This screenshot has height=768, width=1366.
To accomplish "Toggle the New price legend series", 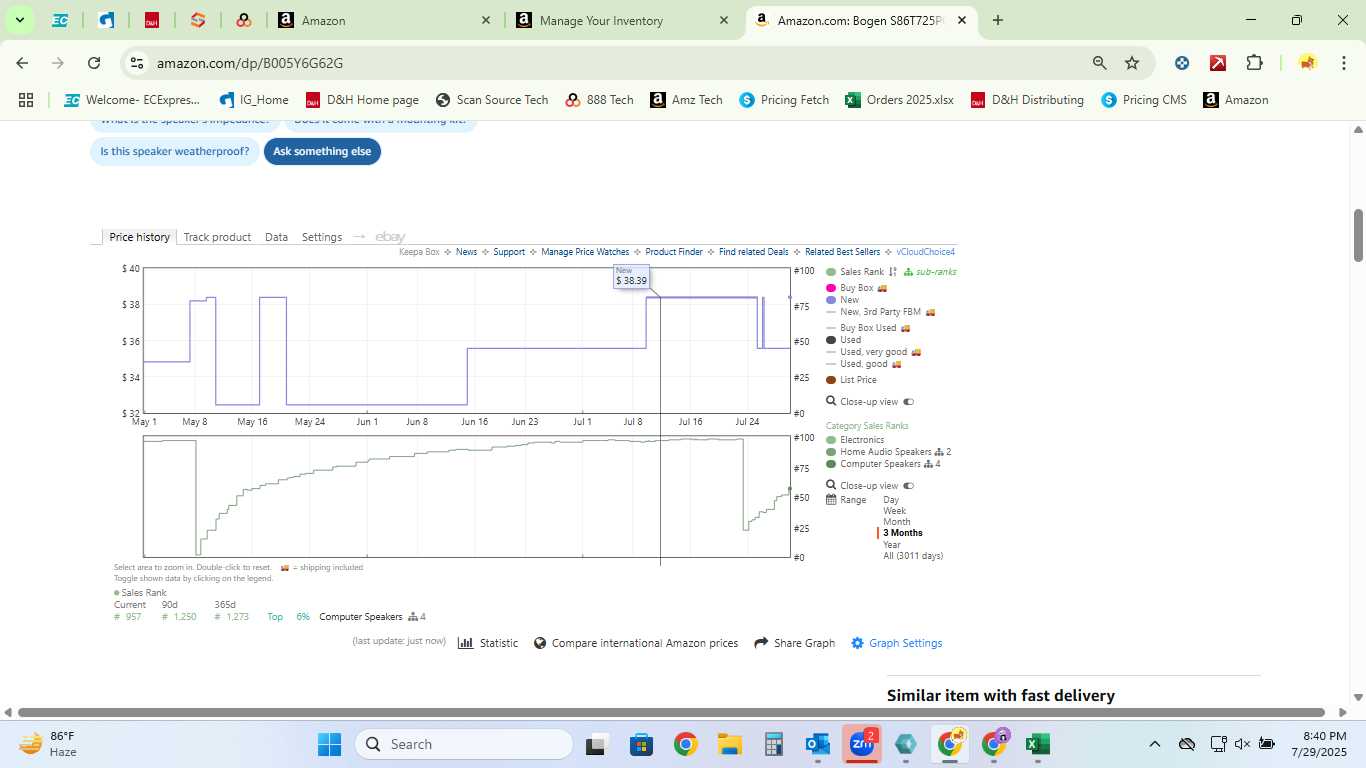I will coord(843,300).
